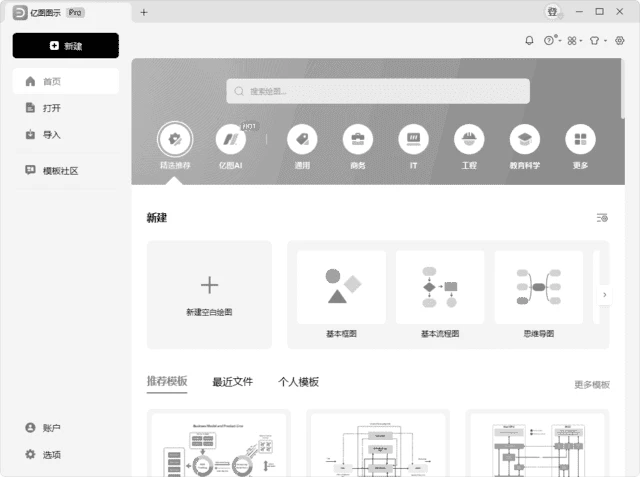Viewport: 640px width, 477px height.
Task: Select the 通用 category icon
Action: (x=302, y=139)
